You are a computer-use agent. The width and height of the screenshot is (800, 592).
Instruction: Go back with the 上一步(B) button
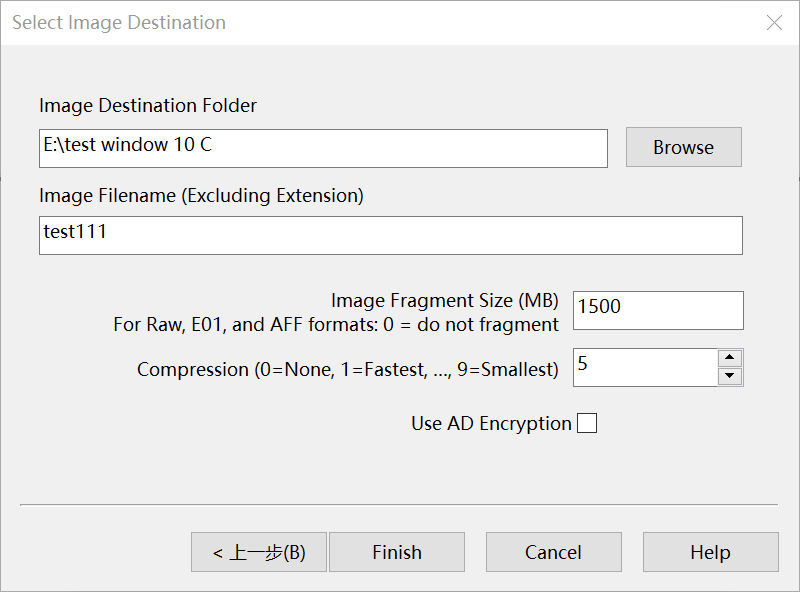[259, 552]
